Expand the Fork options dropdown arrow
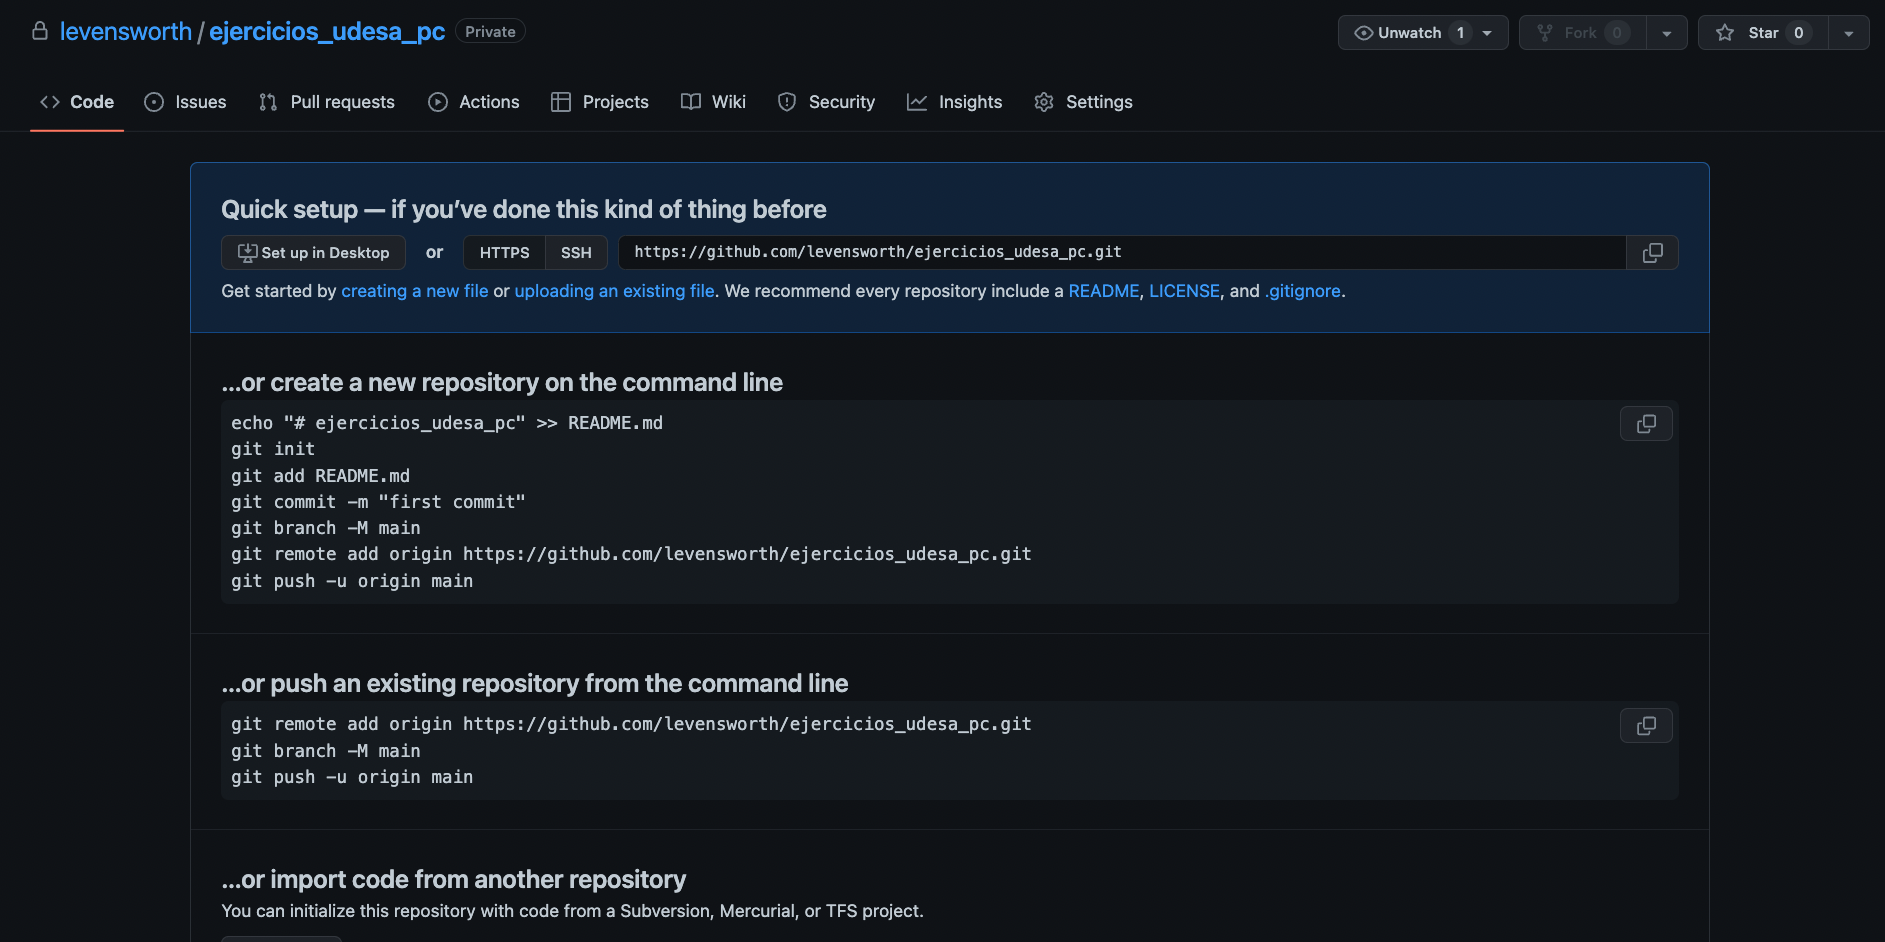The width and height of the screenshot is (1885, 942). (x=1667, y=33)
